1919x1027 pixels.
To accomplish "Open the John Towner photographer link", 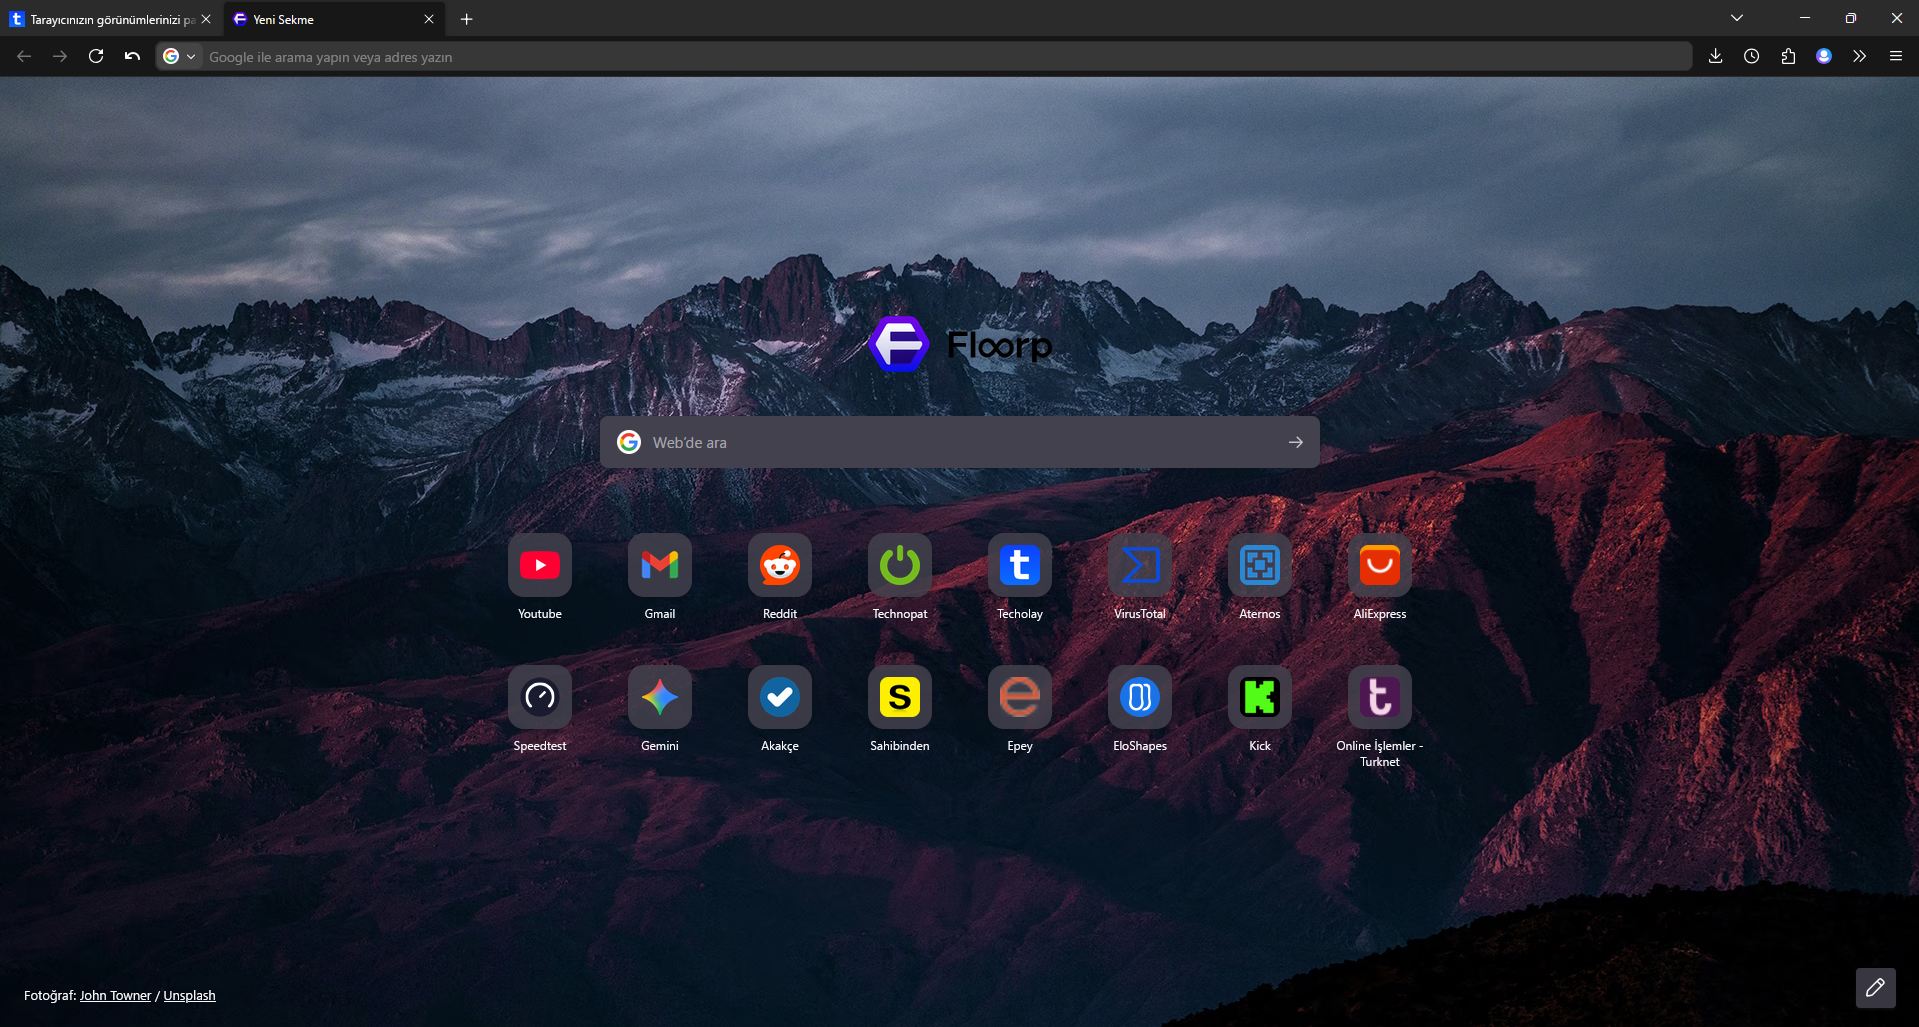I will (115, 995).
